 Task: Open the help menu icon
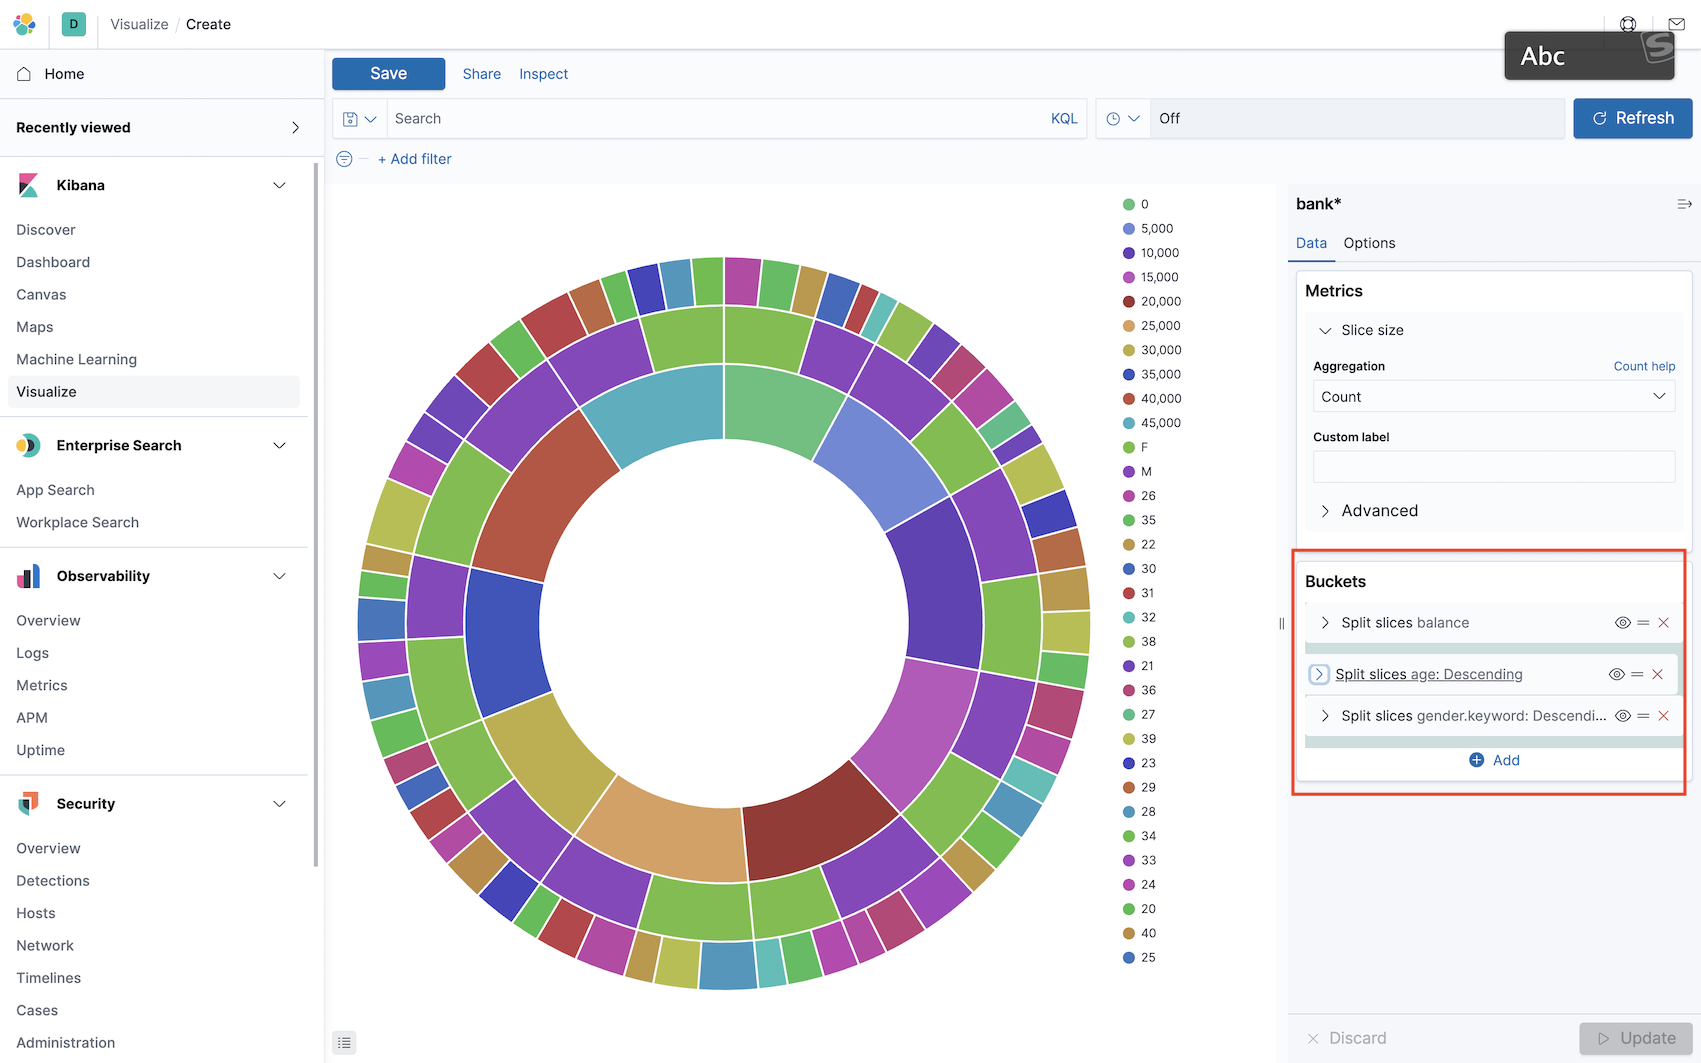pos(1628,24)
